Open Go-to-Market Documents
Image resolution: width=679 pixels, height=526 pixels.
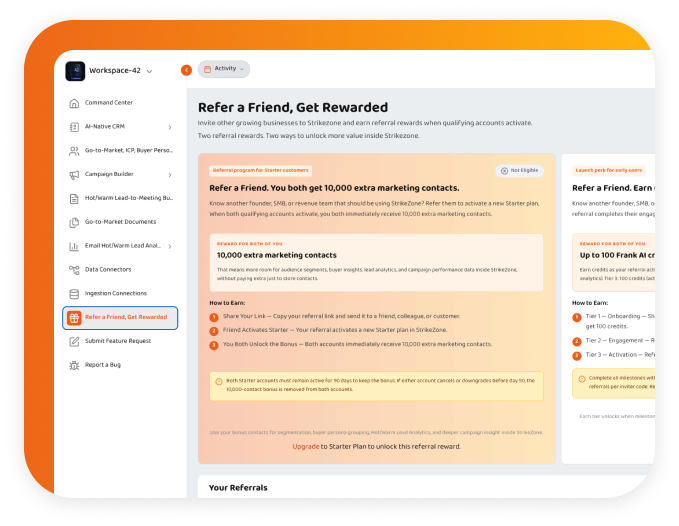pos(120,222)
